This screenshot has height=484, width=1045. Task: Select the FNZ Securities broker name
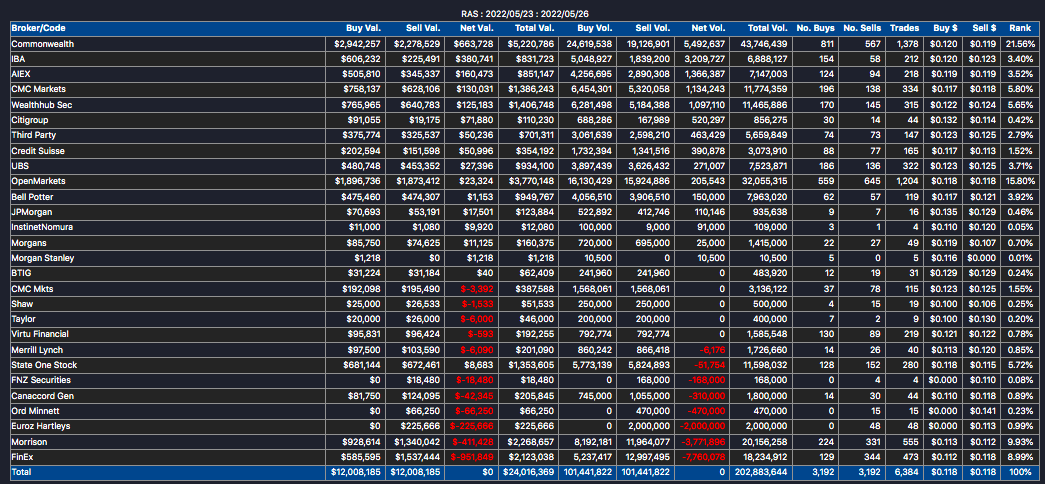click(41, 380)
